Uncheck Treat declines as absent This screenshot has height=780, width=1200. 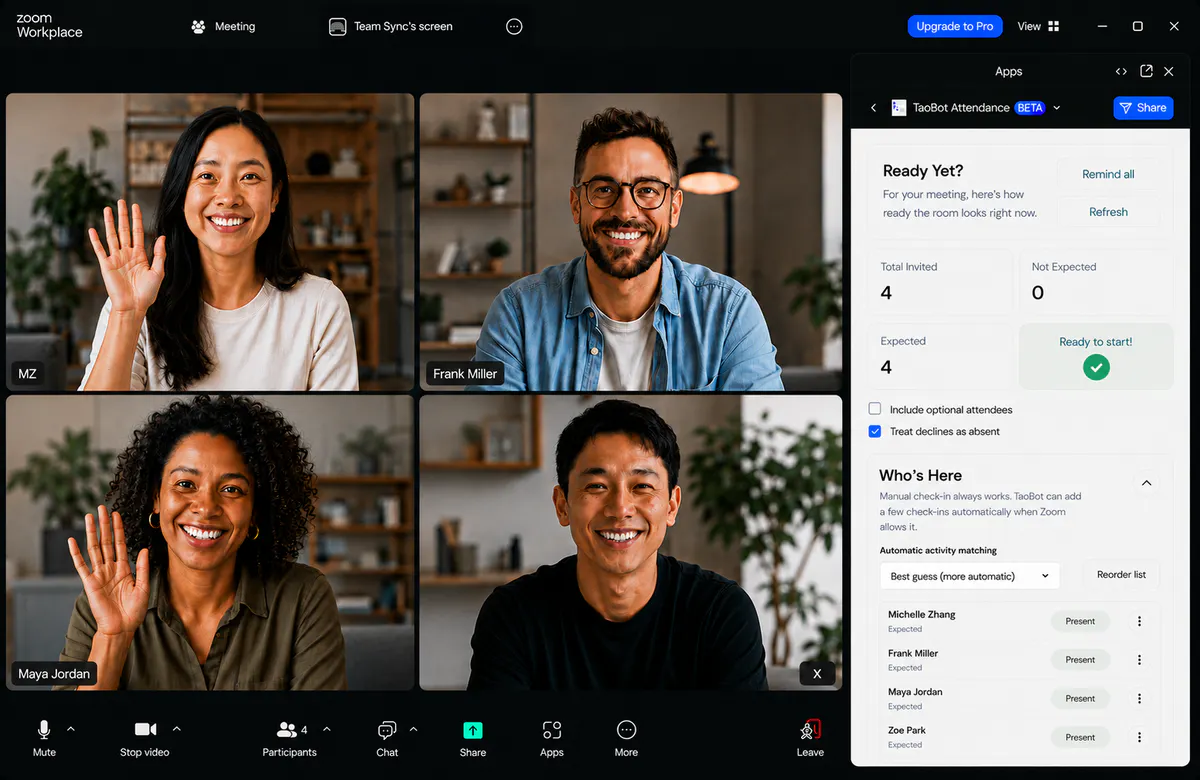tap(875, 431)
